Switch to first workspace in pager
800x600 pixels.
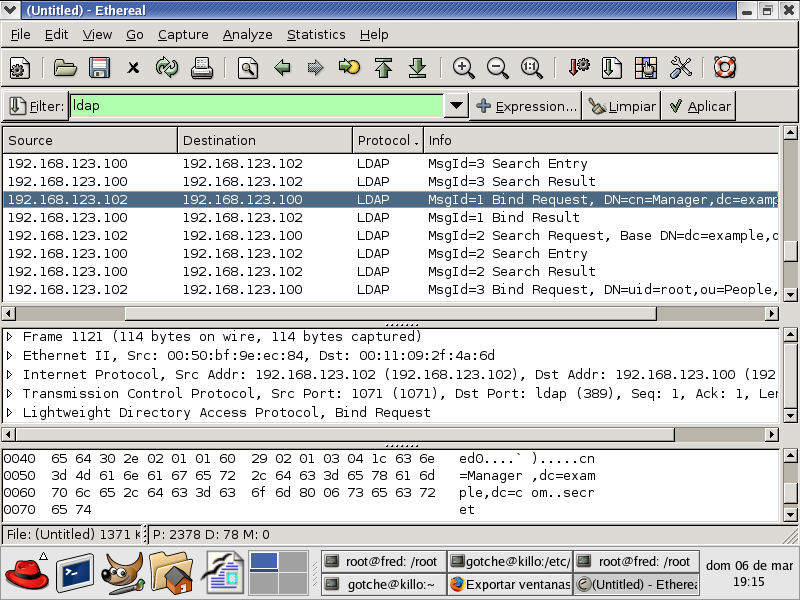tap(264, 562)
